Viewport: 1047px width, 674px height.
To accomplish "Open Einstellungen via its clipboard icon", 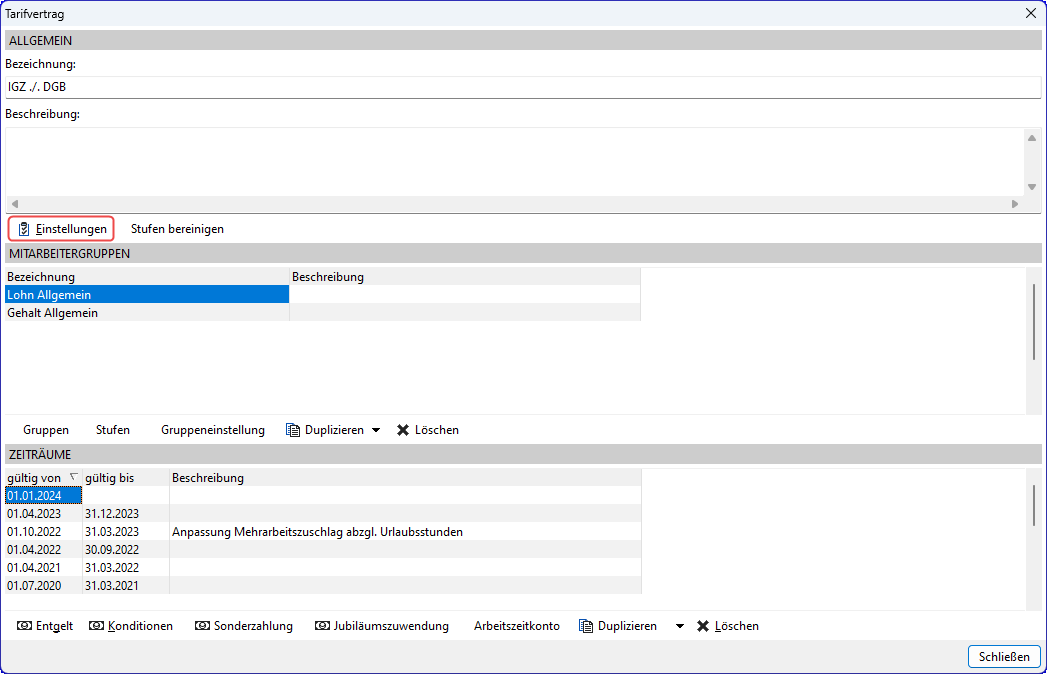I will pyautogui.click(x=24, y=229).
